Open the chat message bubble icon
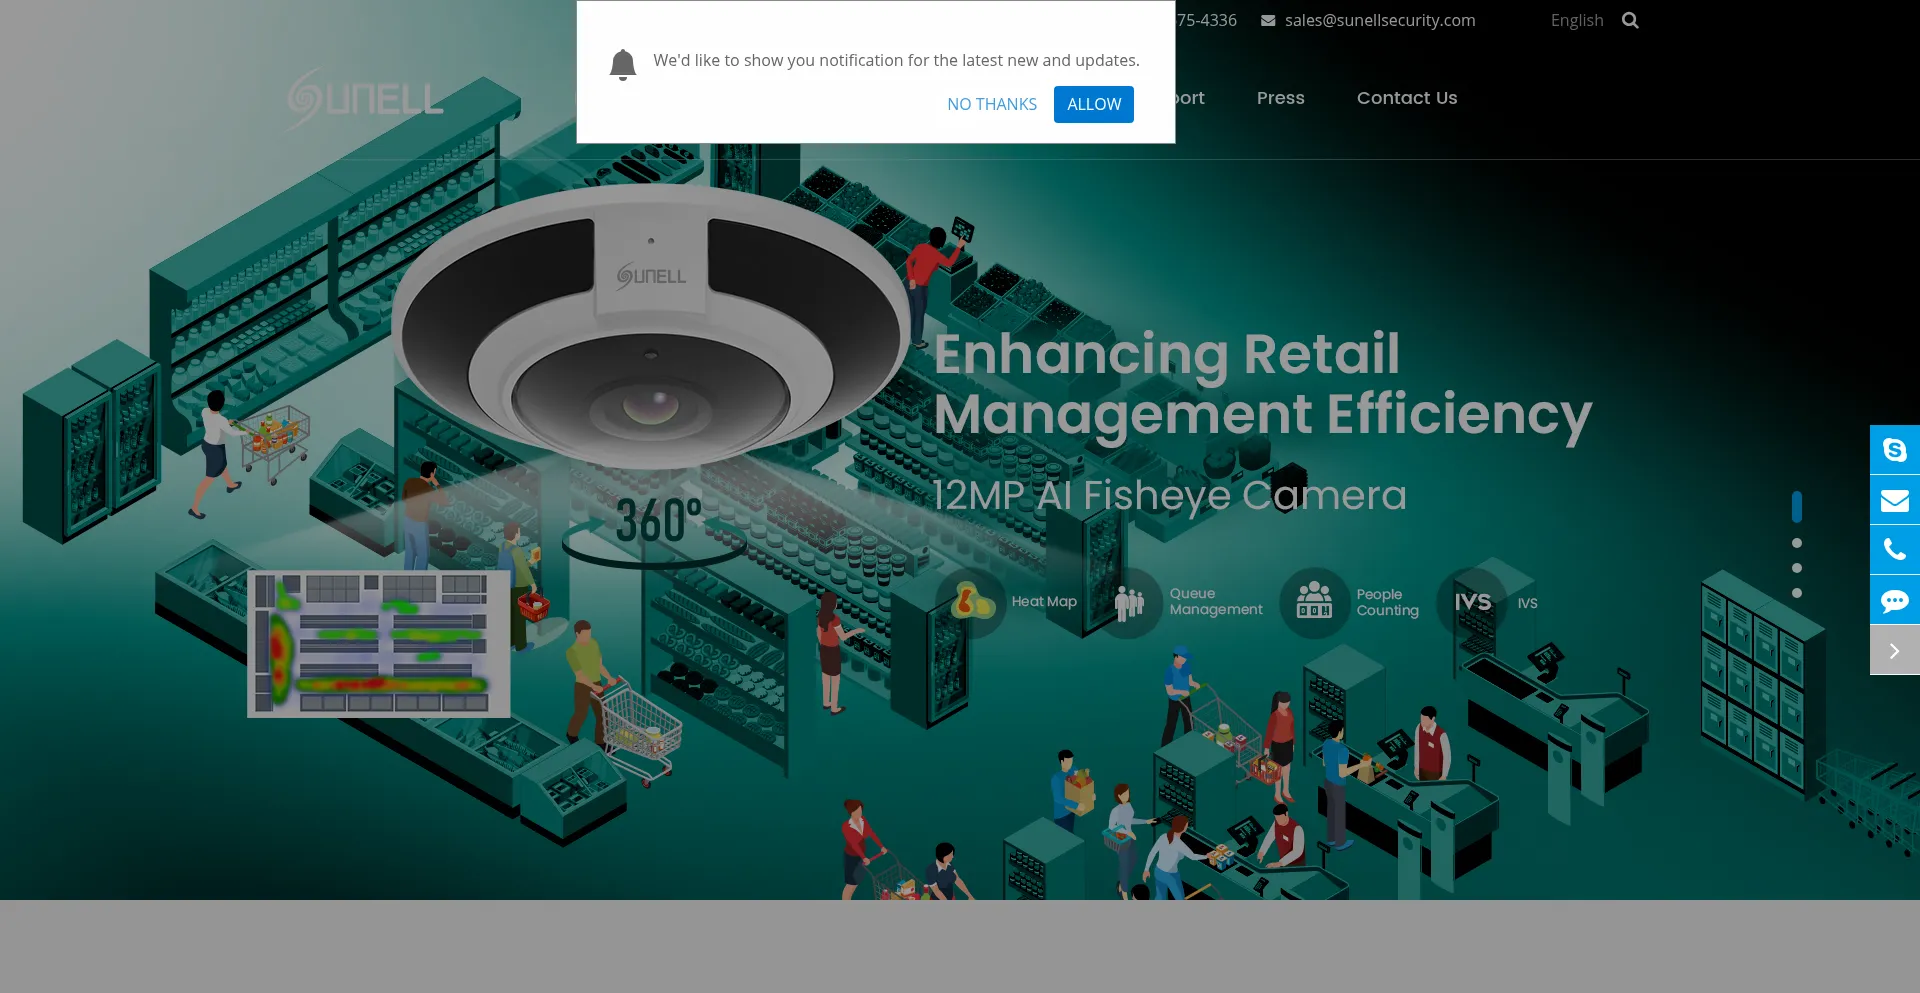Screen dimensions: 1920x993 (1894, 600)
